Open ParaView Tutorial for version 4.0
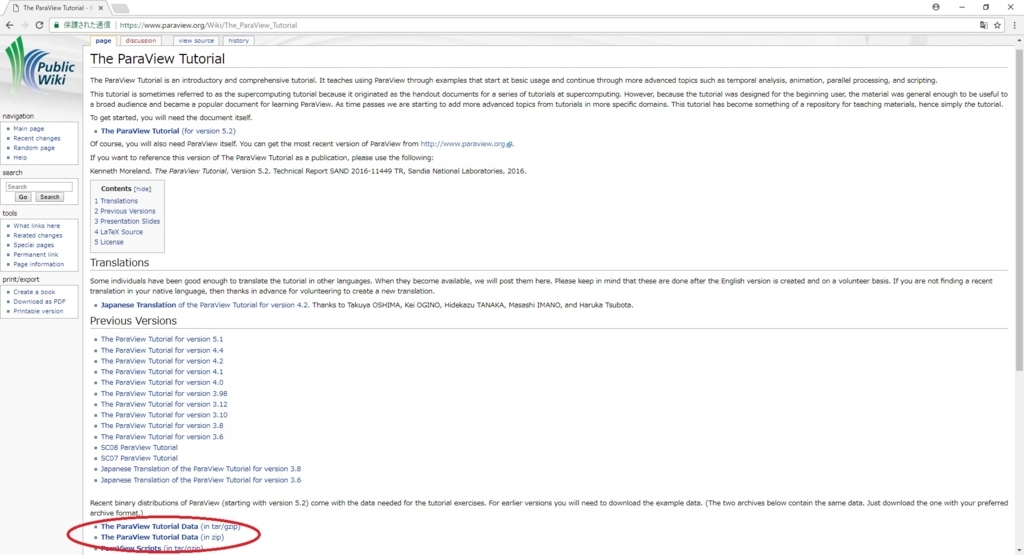Viewport: 1024px width, 555px height. 161,383
